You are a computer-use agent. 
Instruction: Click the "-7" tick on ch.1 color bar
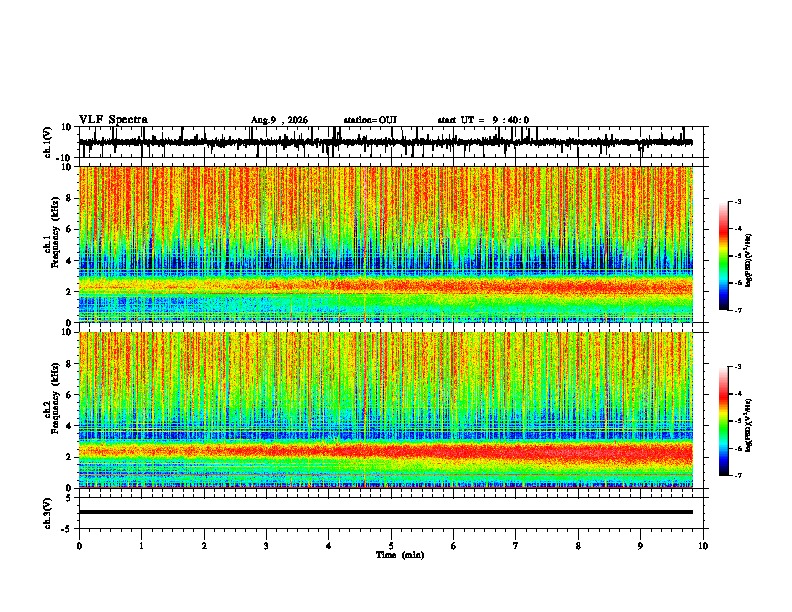(x=738, y=310)
